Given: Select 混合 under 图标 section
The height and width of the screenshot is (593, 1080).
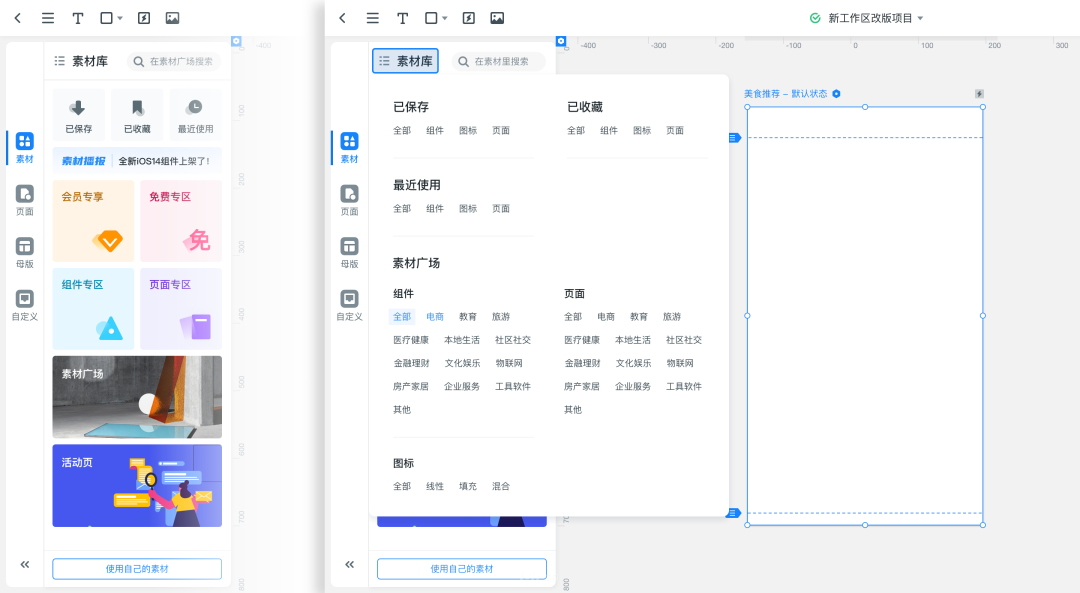Looking at the screenshot, I should pyautogui.click(x=501, y=486).
